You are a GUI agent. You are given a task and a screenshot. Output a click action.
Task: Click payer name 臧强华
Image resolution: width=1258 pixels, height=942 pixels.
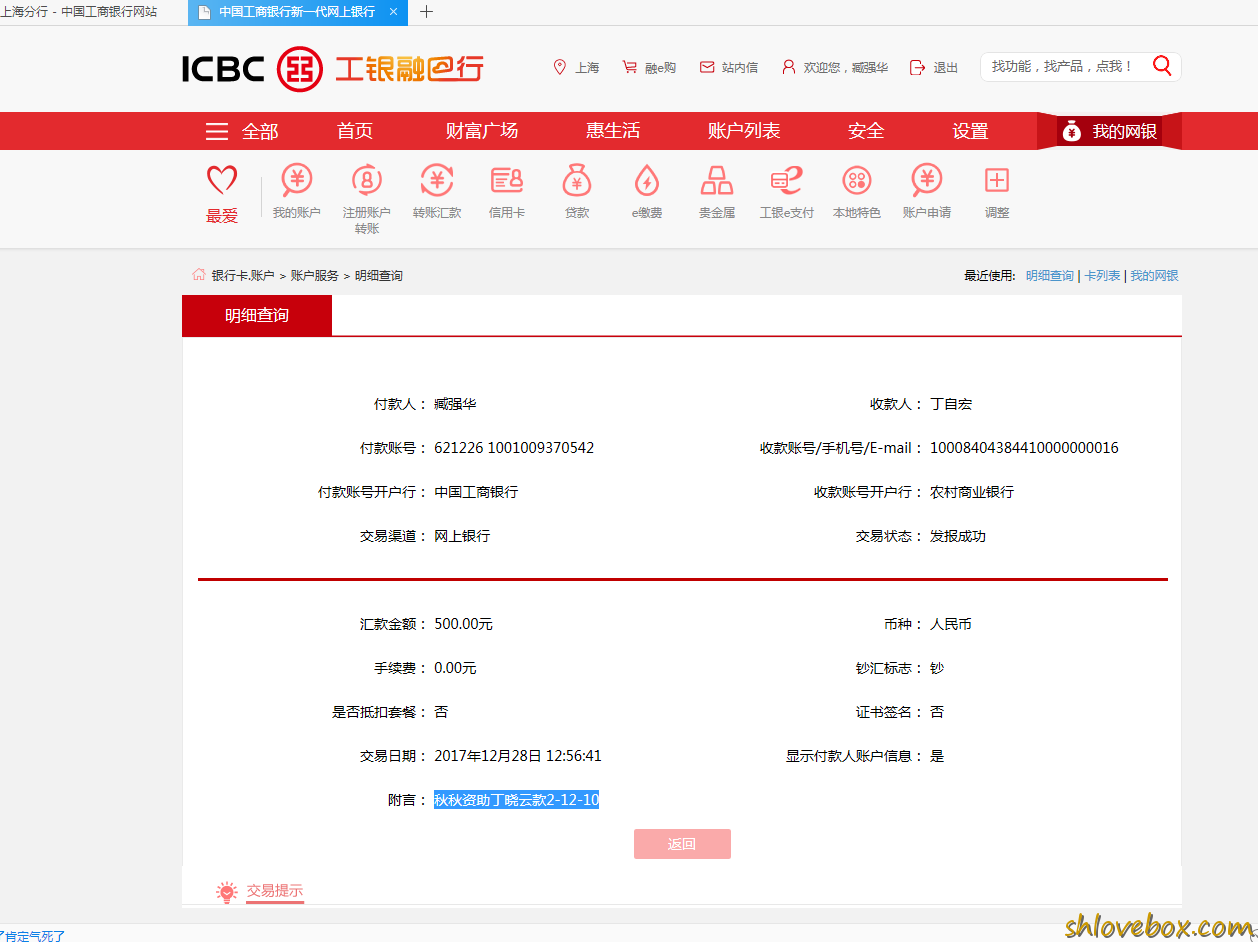[x=455, y=404]
